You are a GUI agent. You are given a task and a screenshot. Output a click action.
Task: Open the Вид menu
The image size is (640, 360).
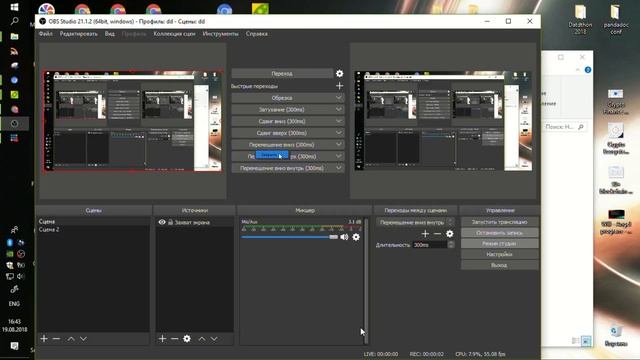110,34
